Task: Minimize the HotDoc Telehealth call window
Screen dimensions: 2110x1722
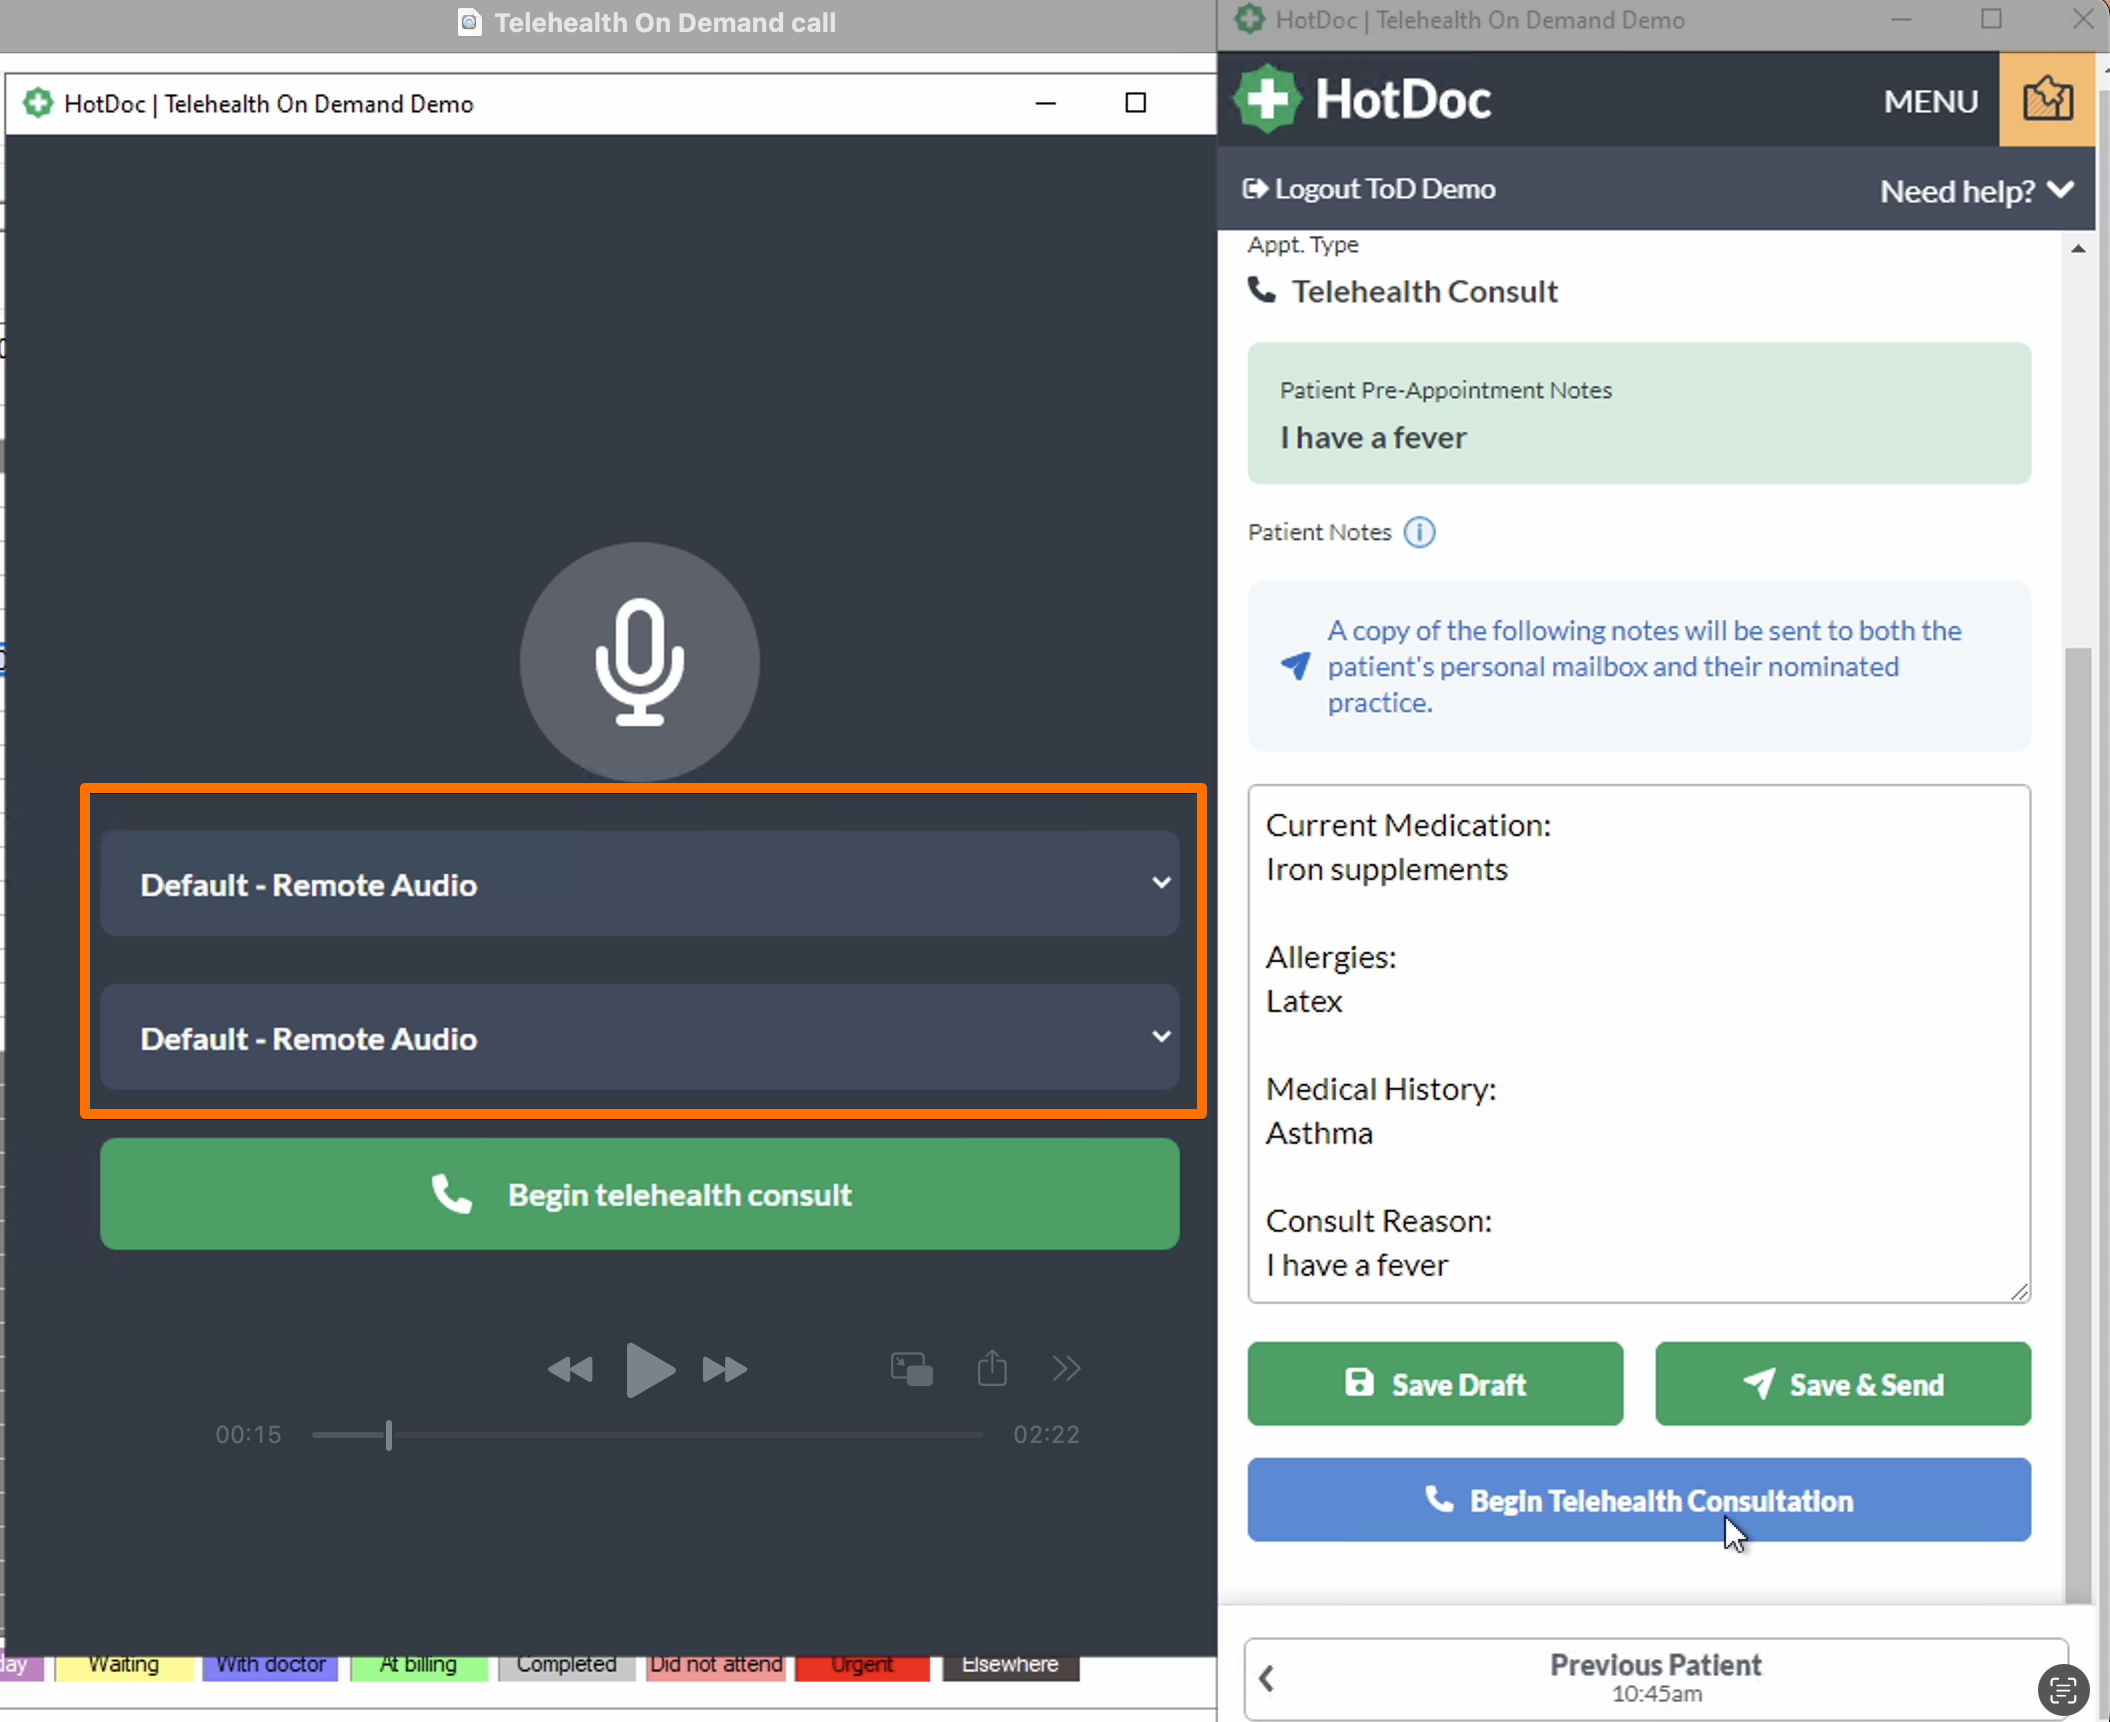Action: click(x=1046, y=103)
